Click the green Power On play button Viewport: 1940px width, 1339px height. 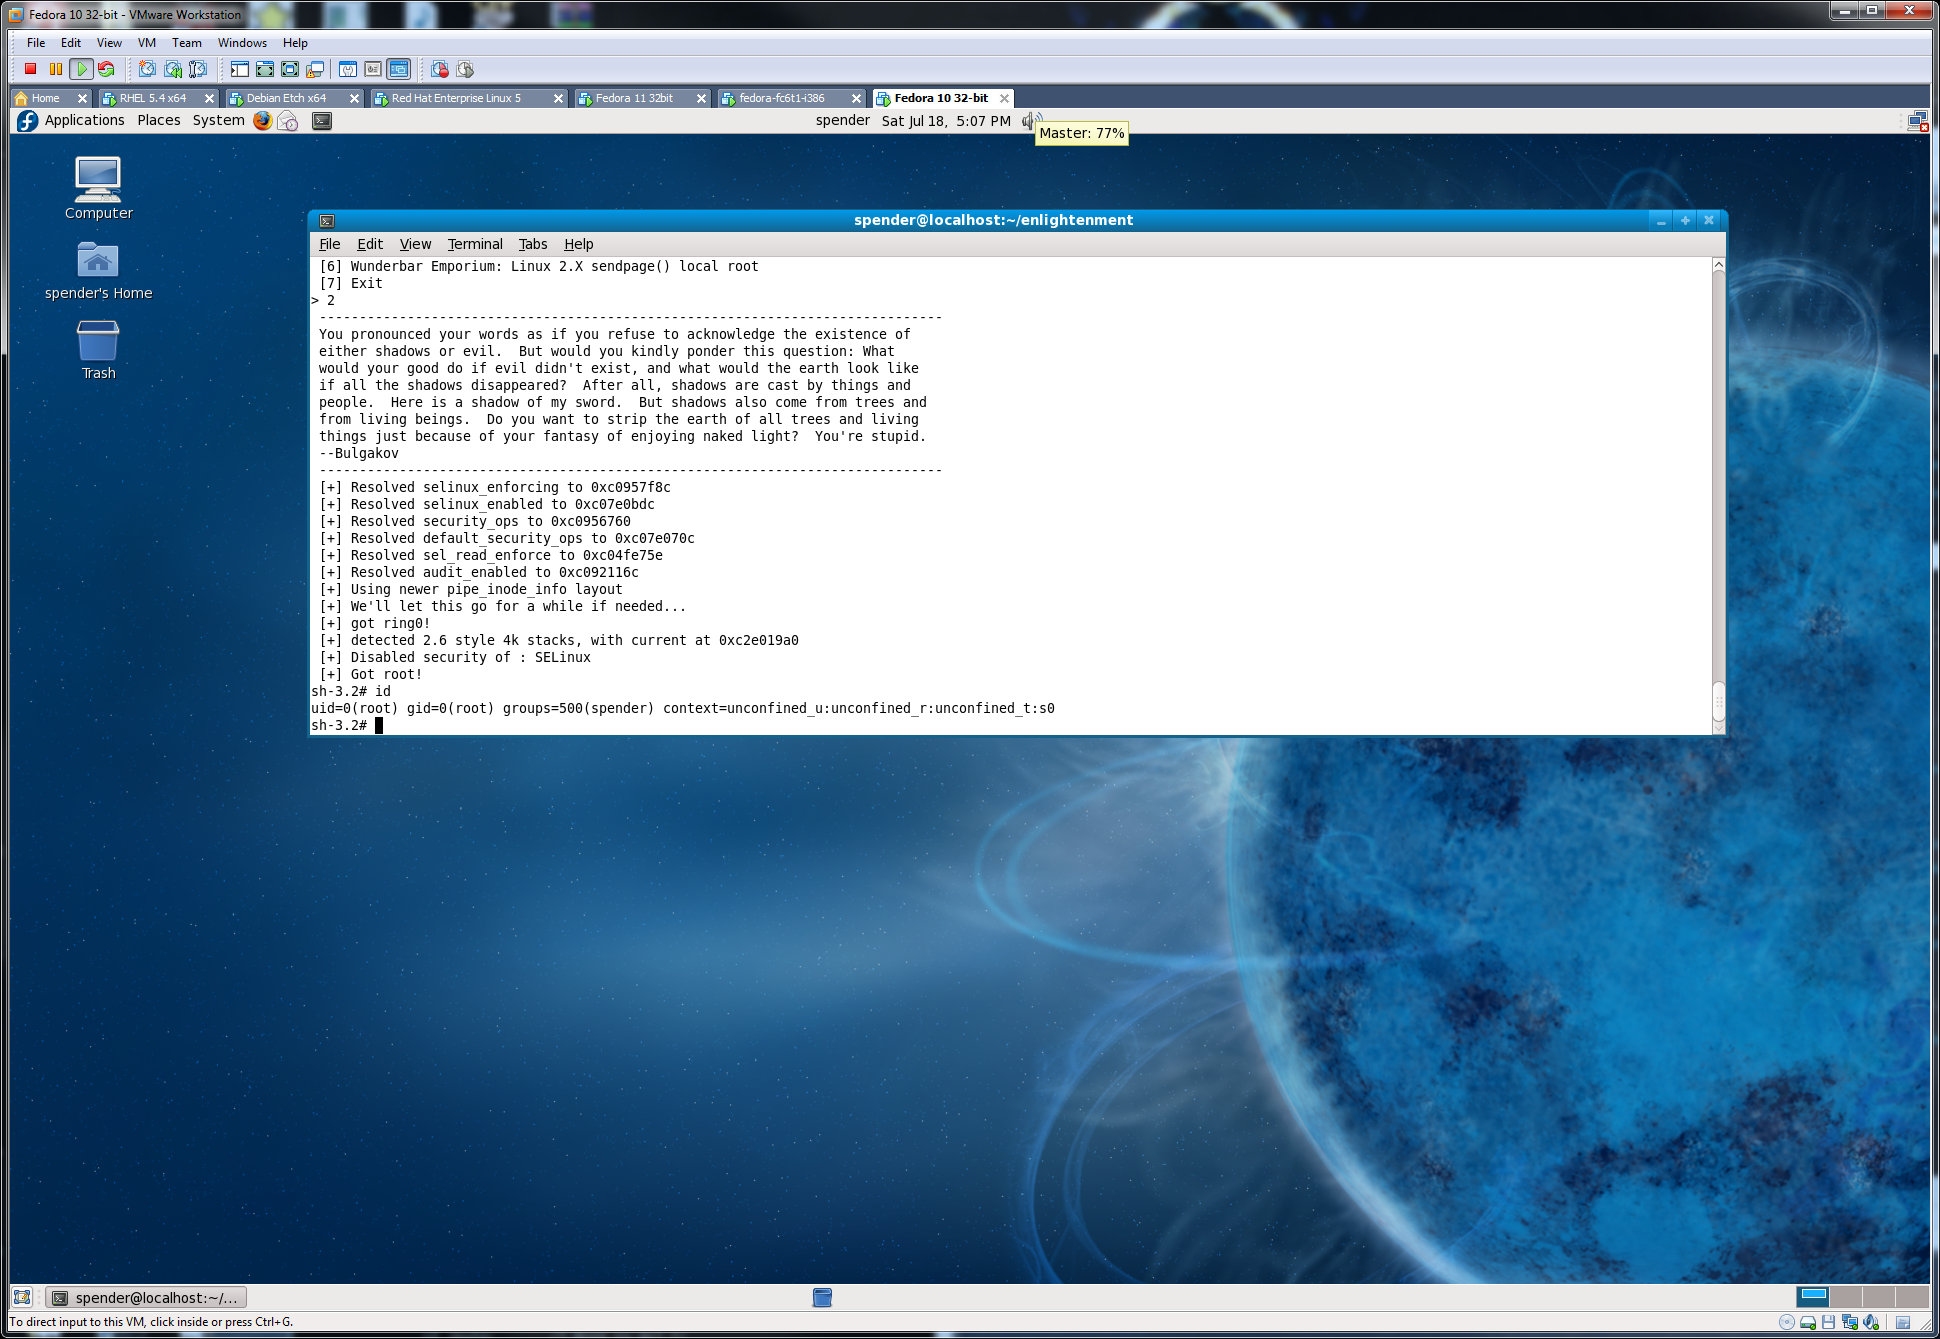click(81, 69)
